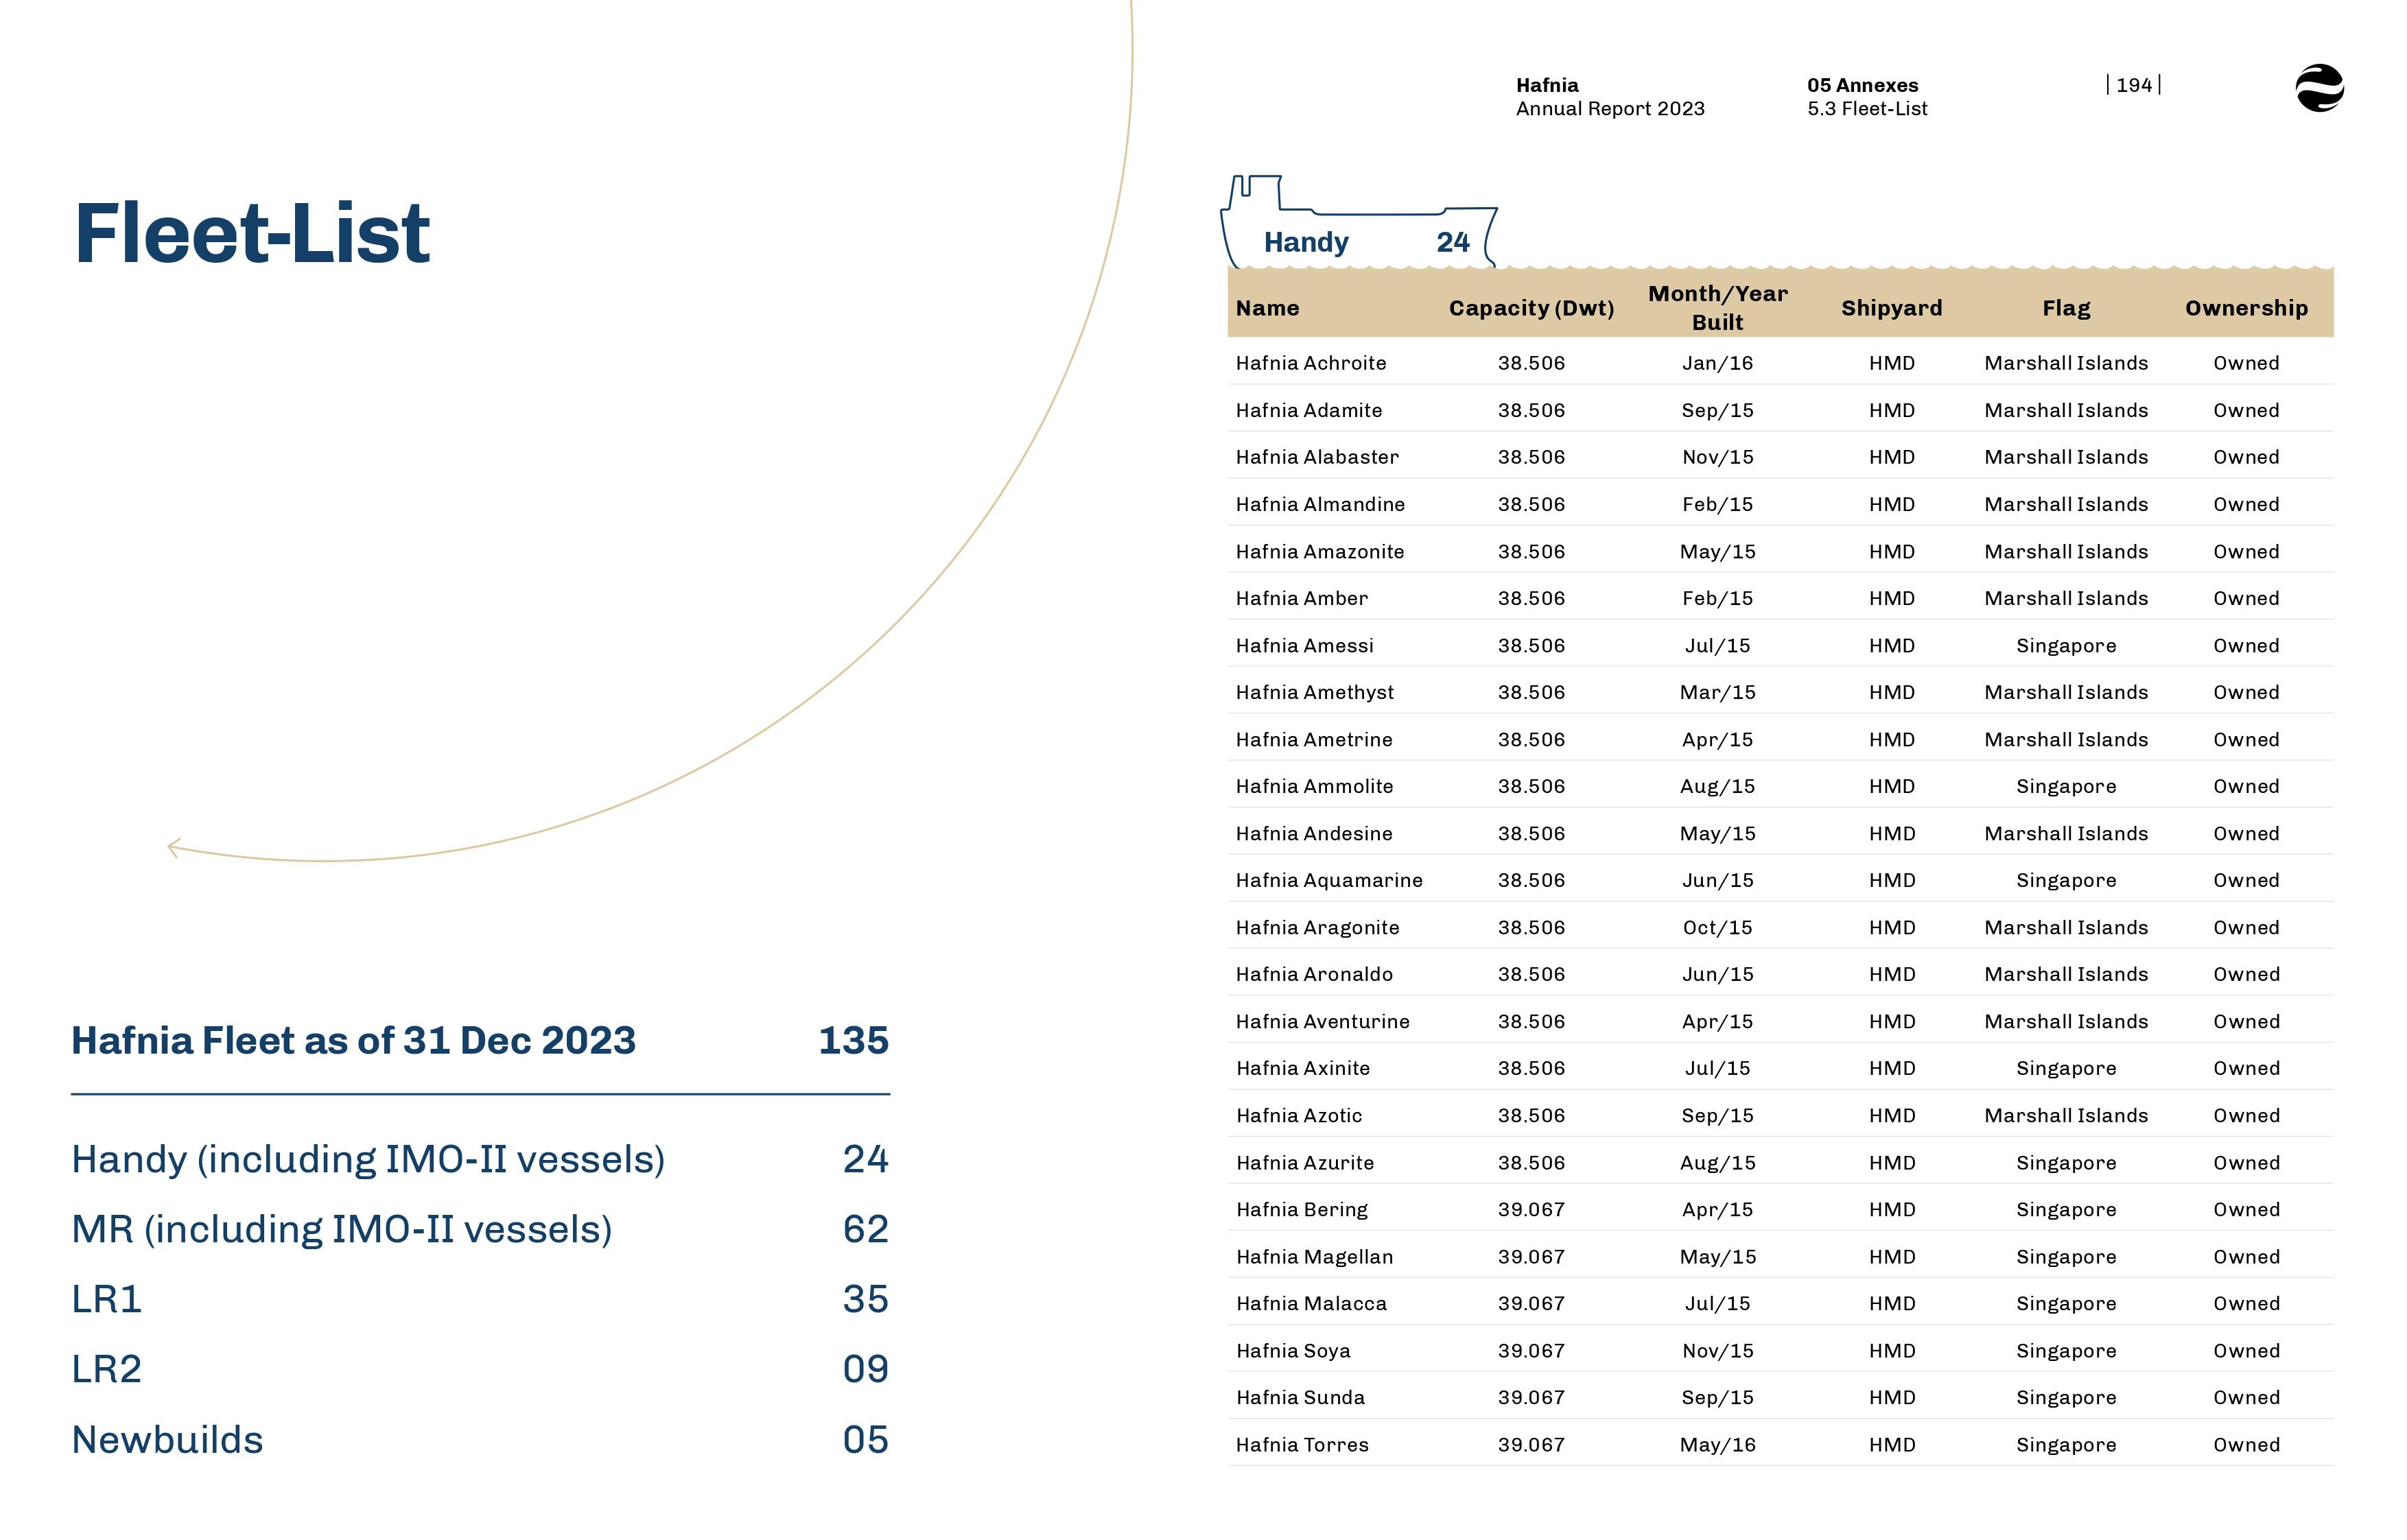This screenshot has height=1540, width=2407.
Task: Click the Hafnia Bering capacity 39.067
Action: point(1531,1209)
